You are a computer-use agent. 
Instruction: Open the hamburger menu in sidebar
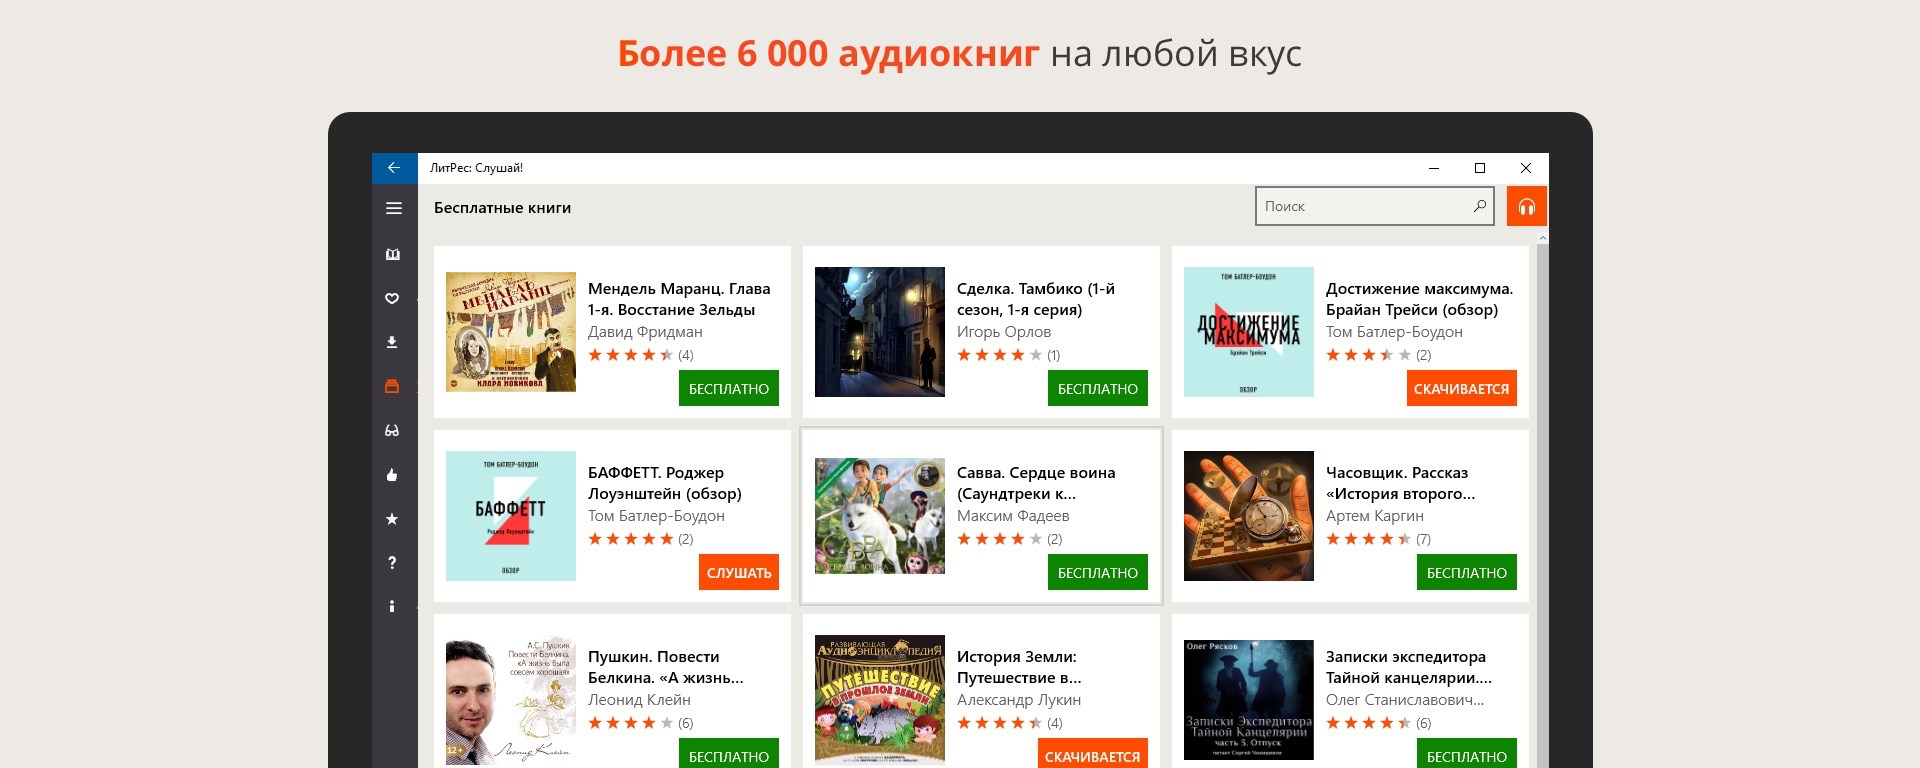(x=394, y=208)
